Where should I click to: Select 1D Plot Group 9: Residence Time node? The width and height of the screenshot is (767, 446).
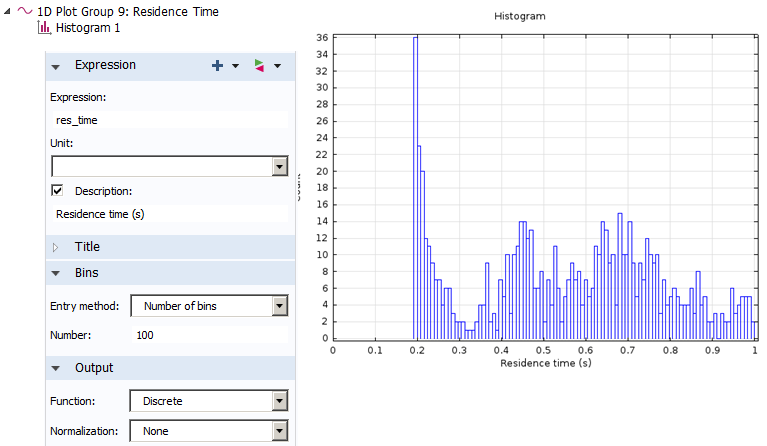(x=127, y=12)
